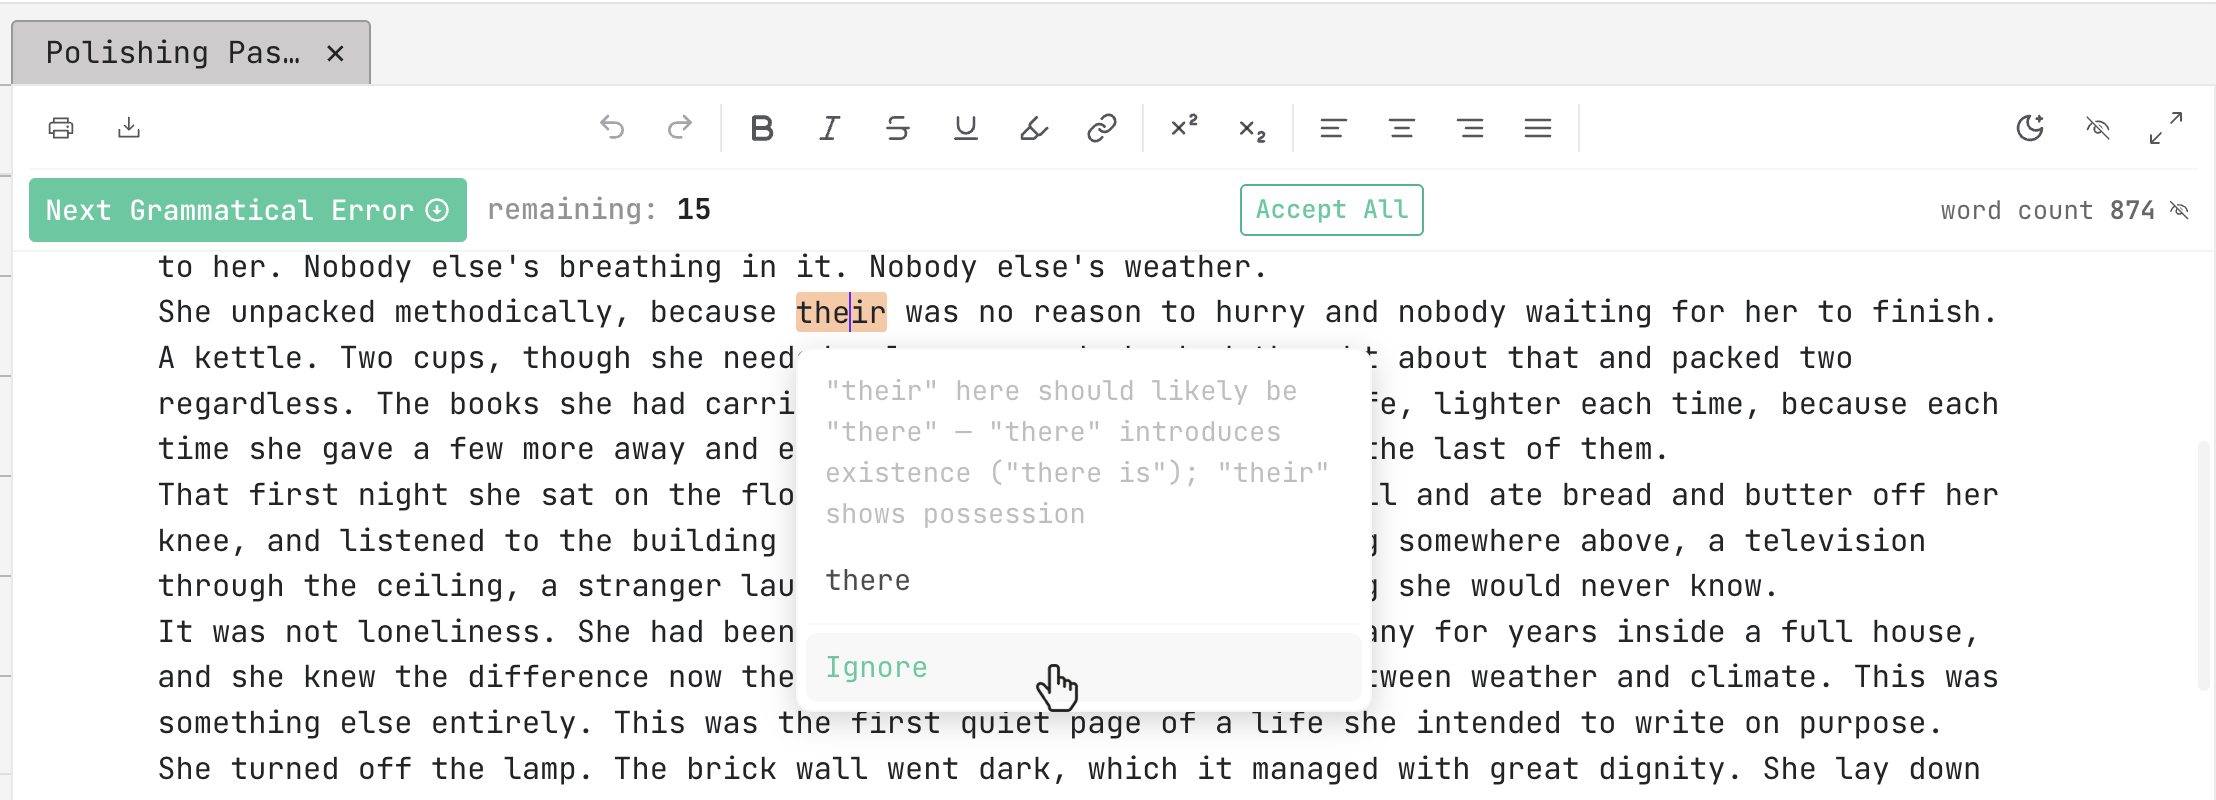The image size is (2216, 800).
Task: Insert a link with the chain icon
Action: pos(1102,128)
